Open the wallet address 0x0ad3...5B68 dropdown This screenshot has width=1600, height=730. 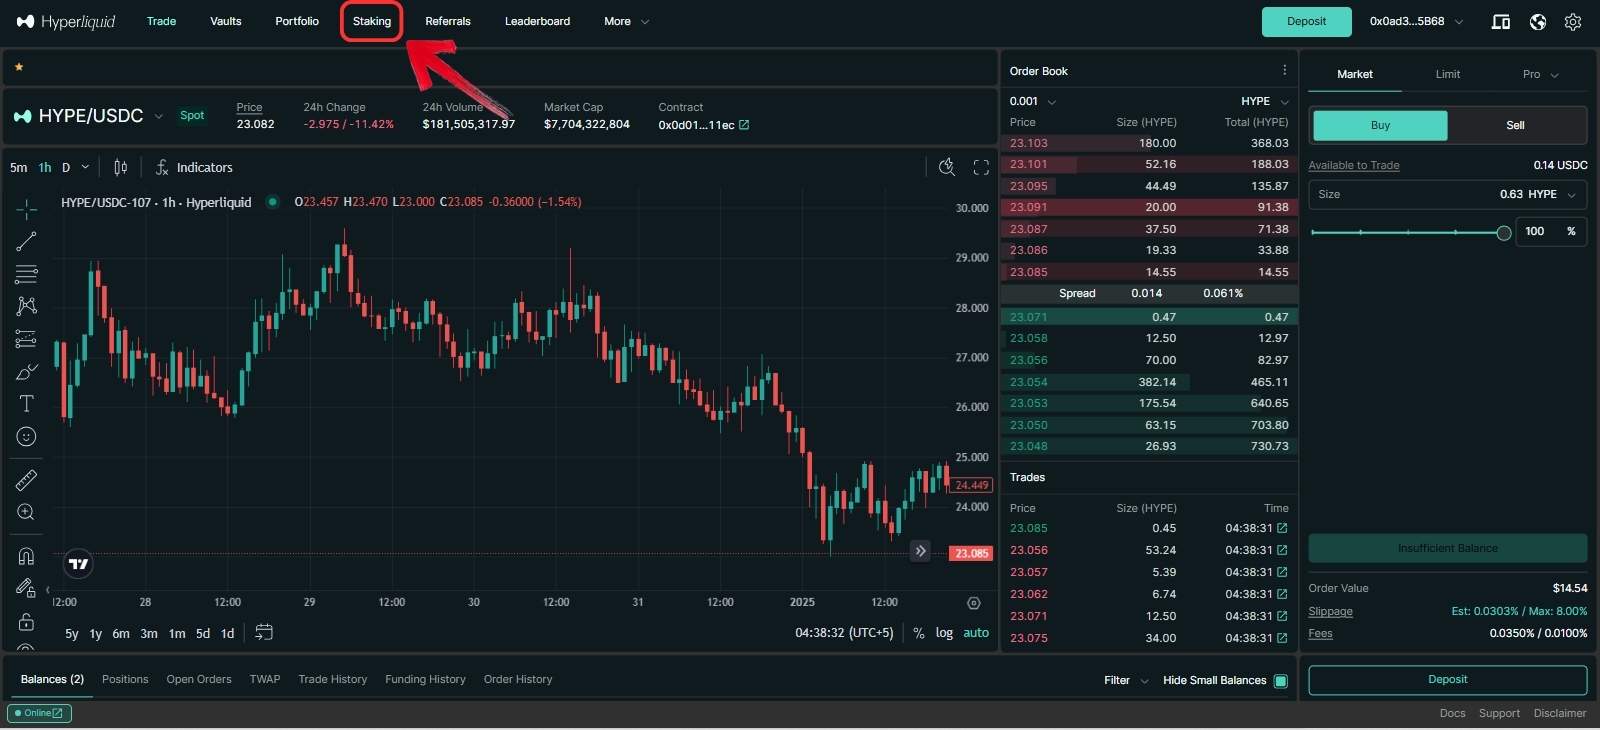pyautogui.click(x=1416, y=21)
